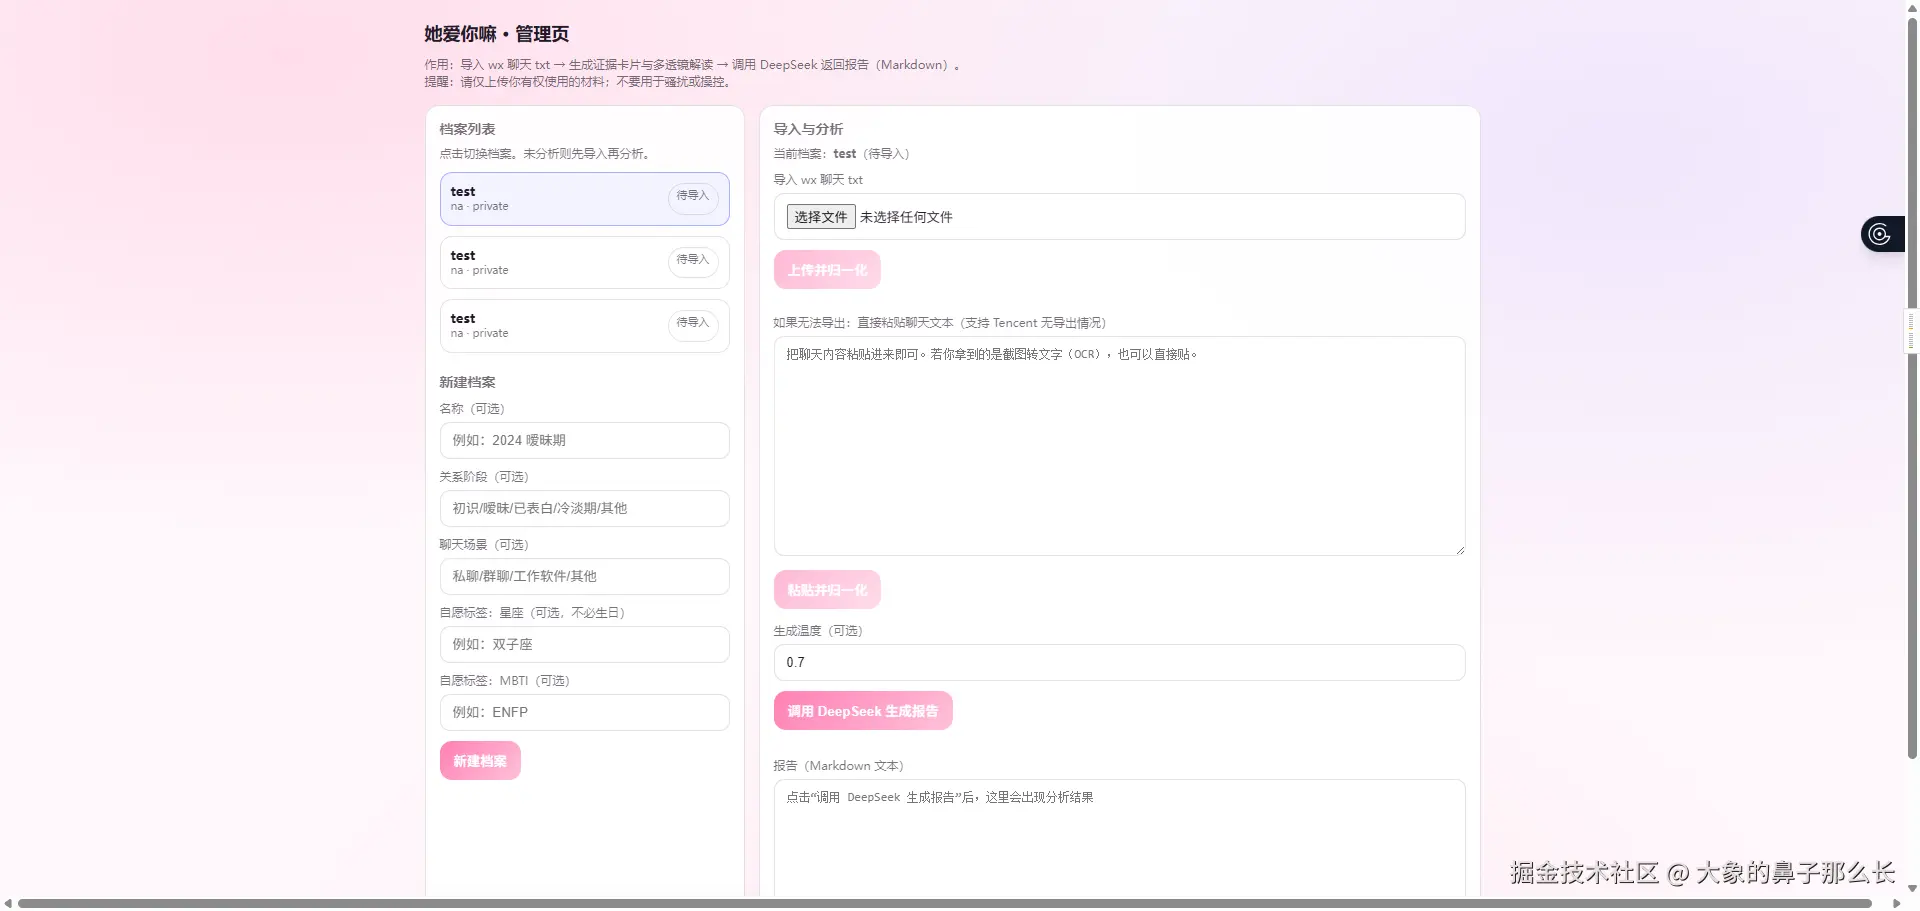Viewport: 1920px width, 911px height.
Task: Focus the MBTI tag input field
Action: pyautogui.click(x=584, y=712)
